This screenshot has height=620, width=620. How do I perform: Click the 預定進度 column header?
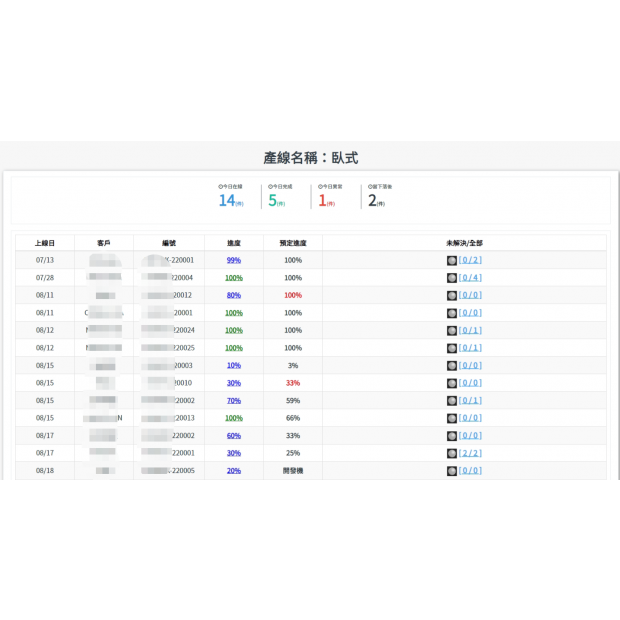[x=293, y=243]
